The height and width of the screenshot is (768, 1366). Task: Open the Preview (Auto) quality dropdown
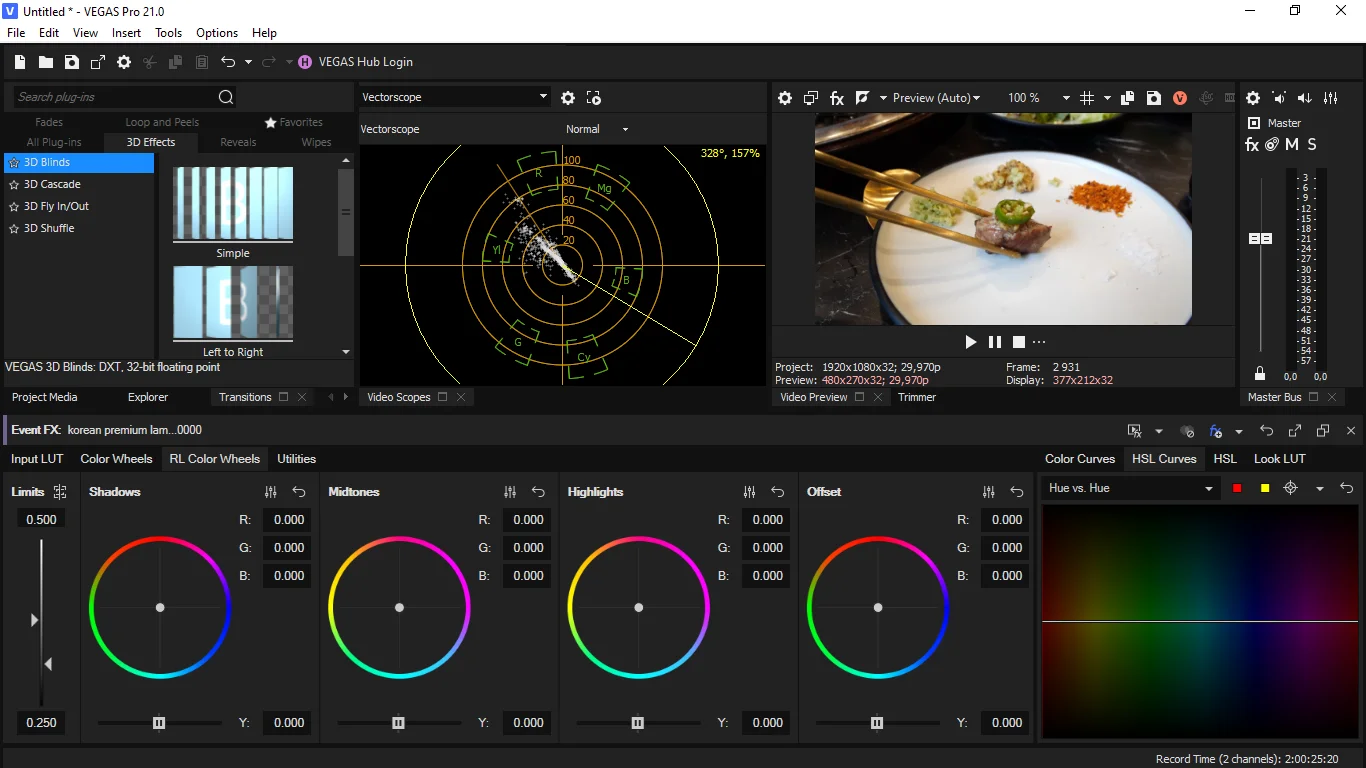pos(937,98)
